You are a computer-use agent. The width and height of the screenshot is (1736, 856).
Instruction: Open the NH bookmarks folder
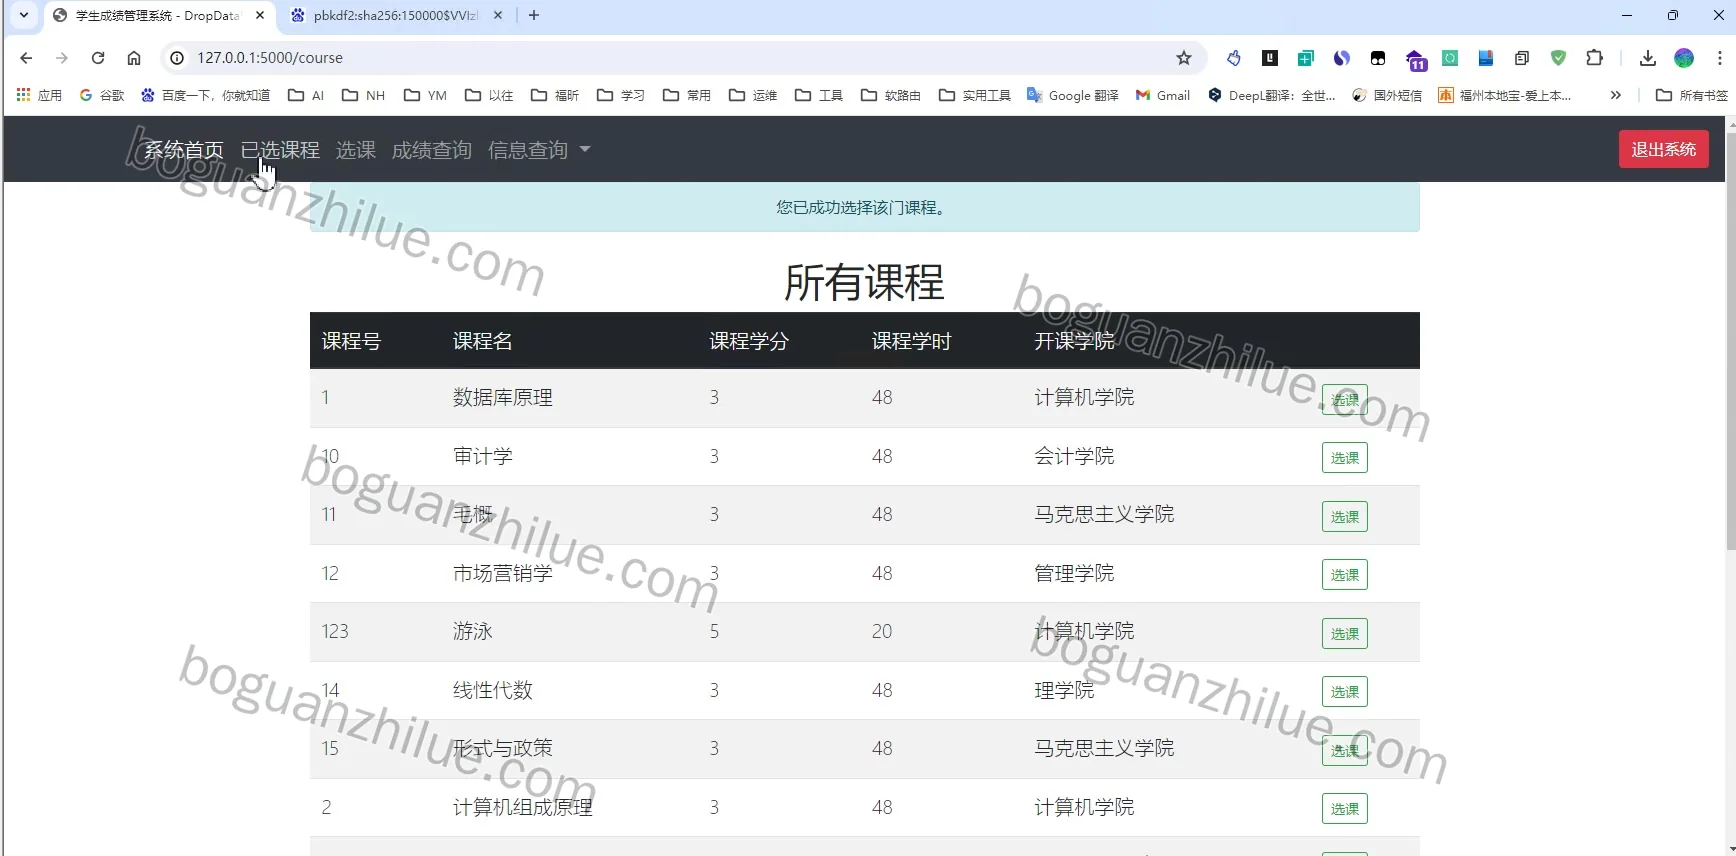pyautogui.click(x=364, y=95)
